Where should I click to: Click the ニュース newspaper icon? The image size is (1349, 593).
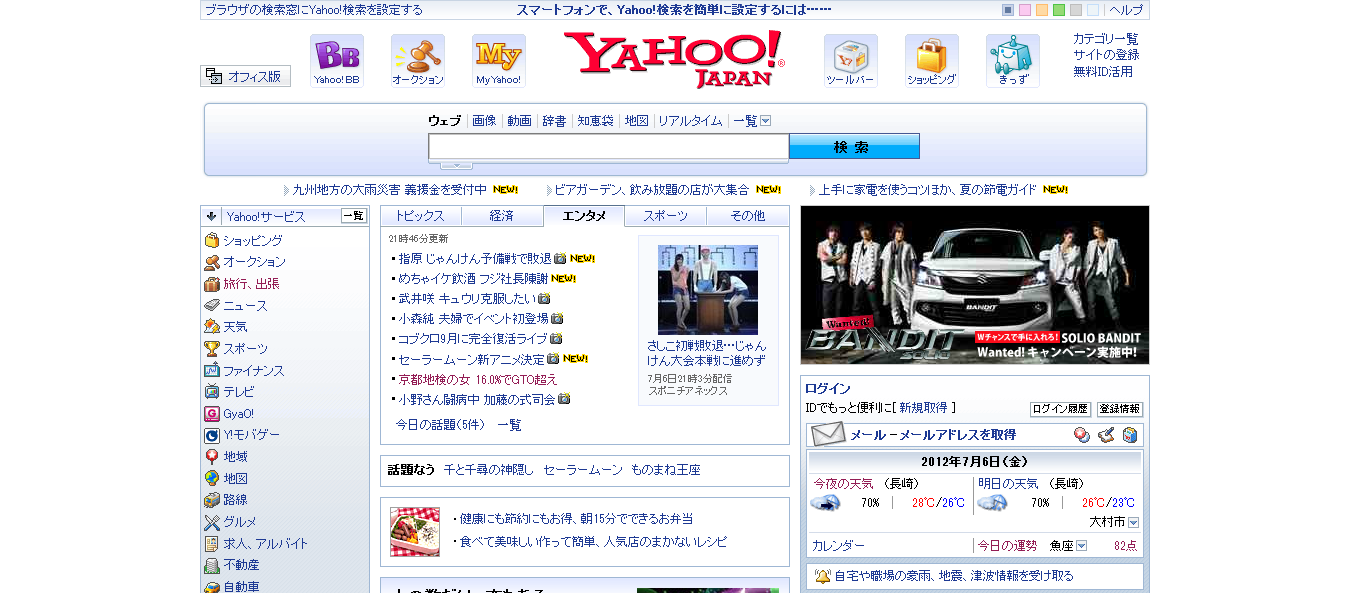tap(212, 305)
